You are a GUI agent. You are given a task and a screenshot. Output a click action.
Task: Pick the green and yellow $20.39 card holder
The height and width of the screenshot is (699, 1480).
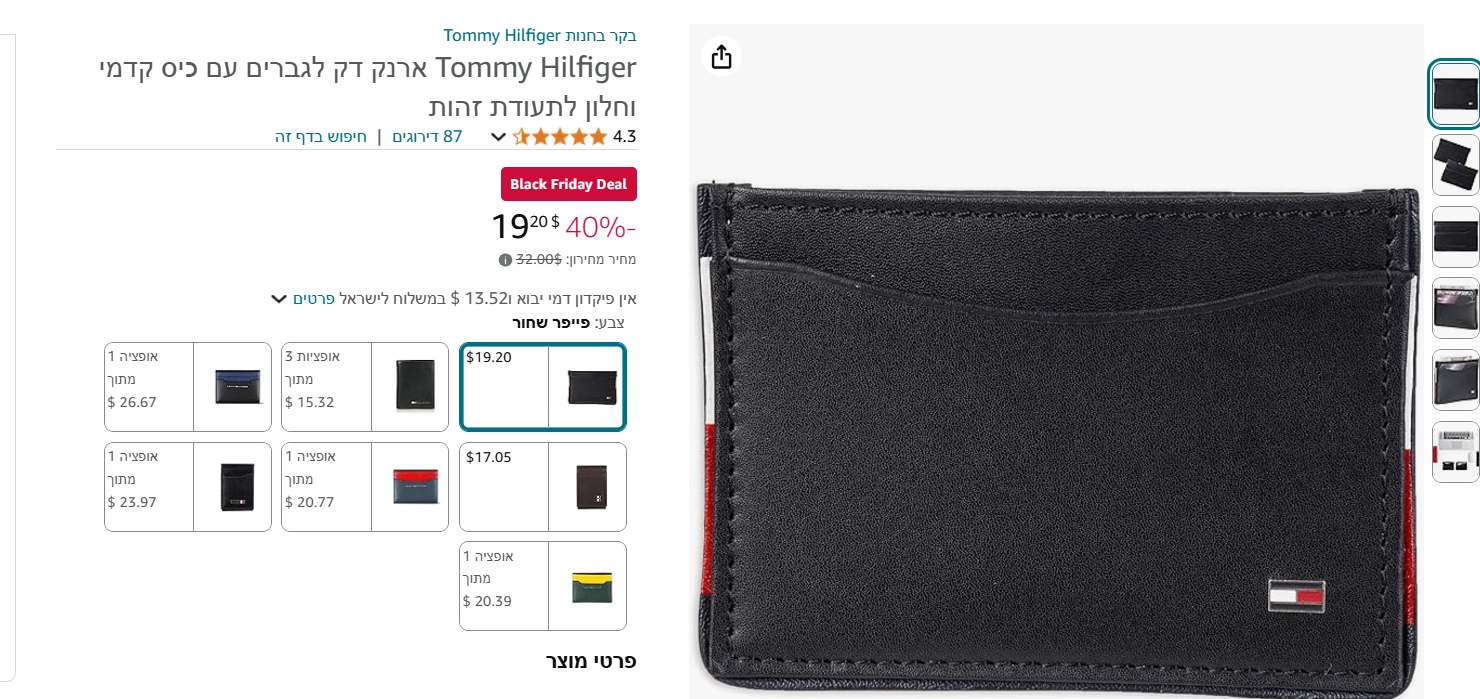[543, 586]
